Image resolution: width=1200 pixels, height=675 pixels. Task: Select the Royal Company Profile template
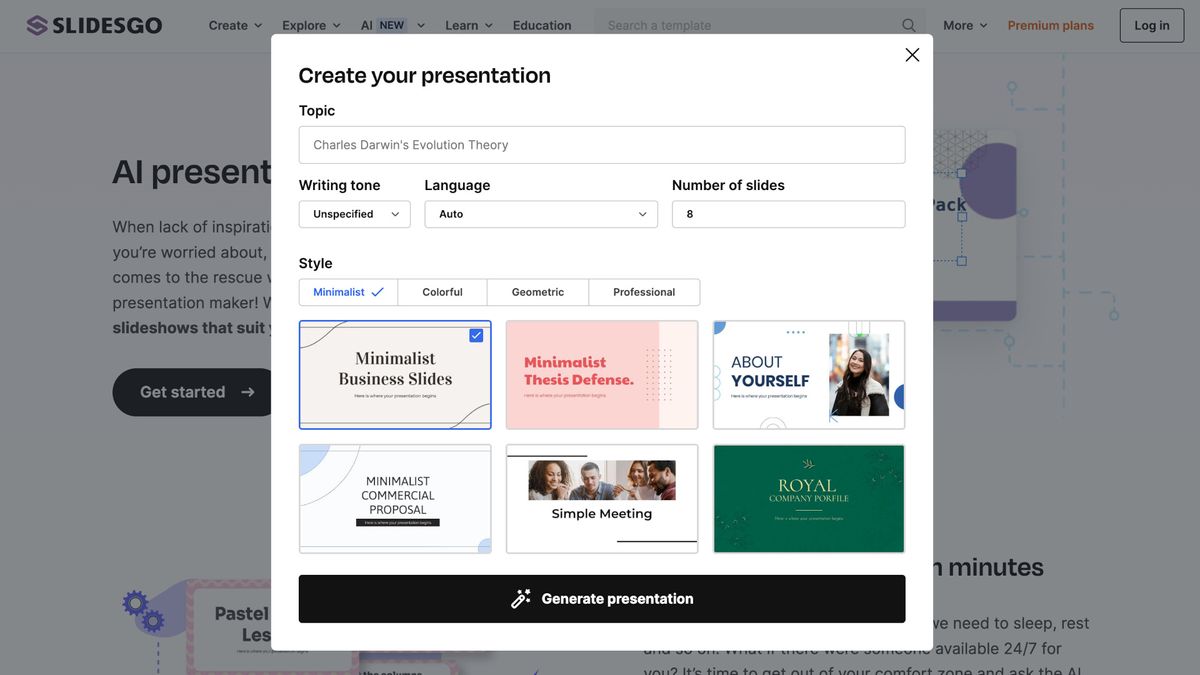point(808,498)
